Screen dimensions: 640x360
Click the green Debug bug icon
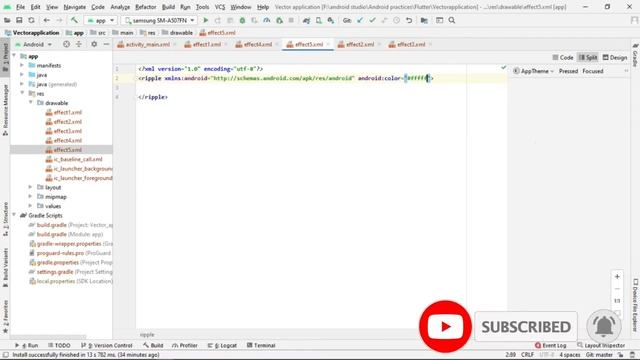coord(242,20)
